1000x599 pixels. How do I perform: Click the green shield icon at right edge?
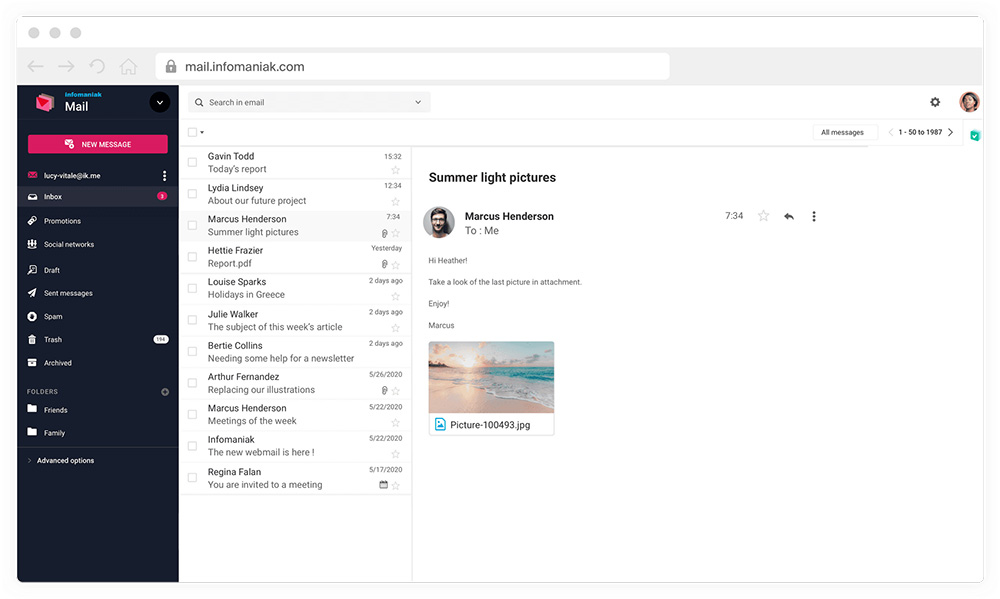click(974, 135)
